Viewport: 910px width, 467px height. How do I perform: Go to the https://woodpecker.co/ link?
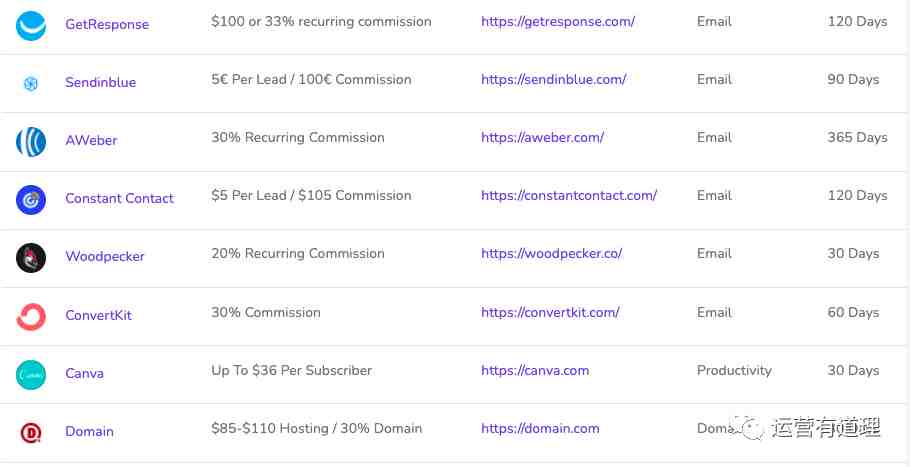pos(551,254)
